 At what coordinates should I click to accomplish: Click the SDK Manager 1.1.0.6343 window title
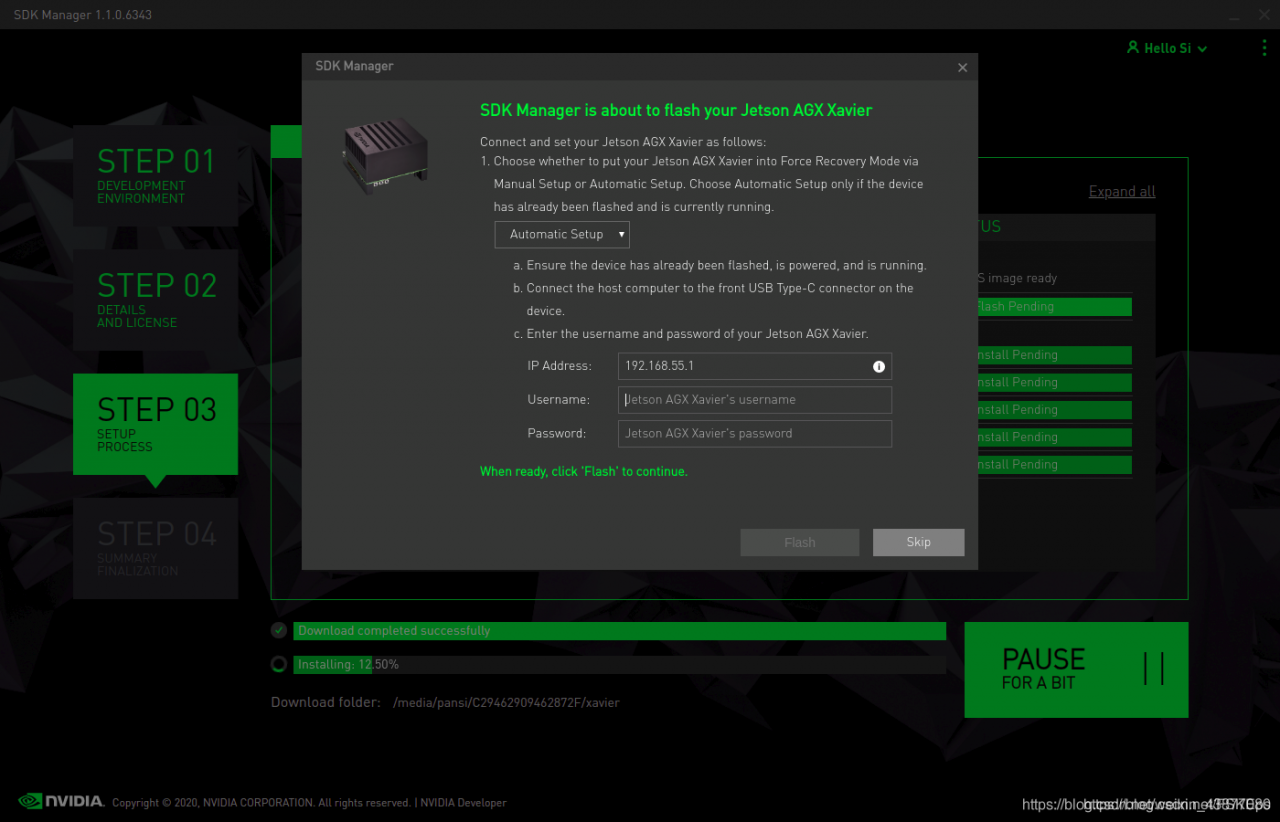pos(83,15)
